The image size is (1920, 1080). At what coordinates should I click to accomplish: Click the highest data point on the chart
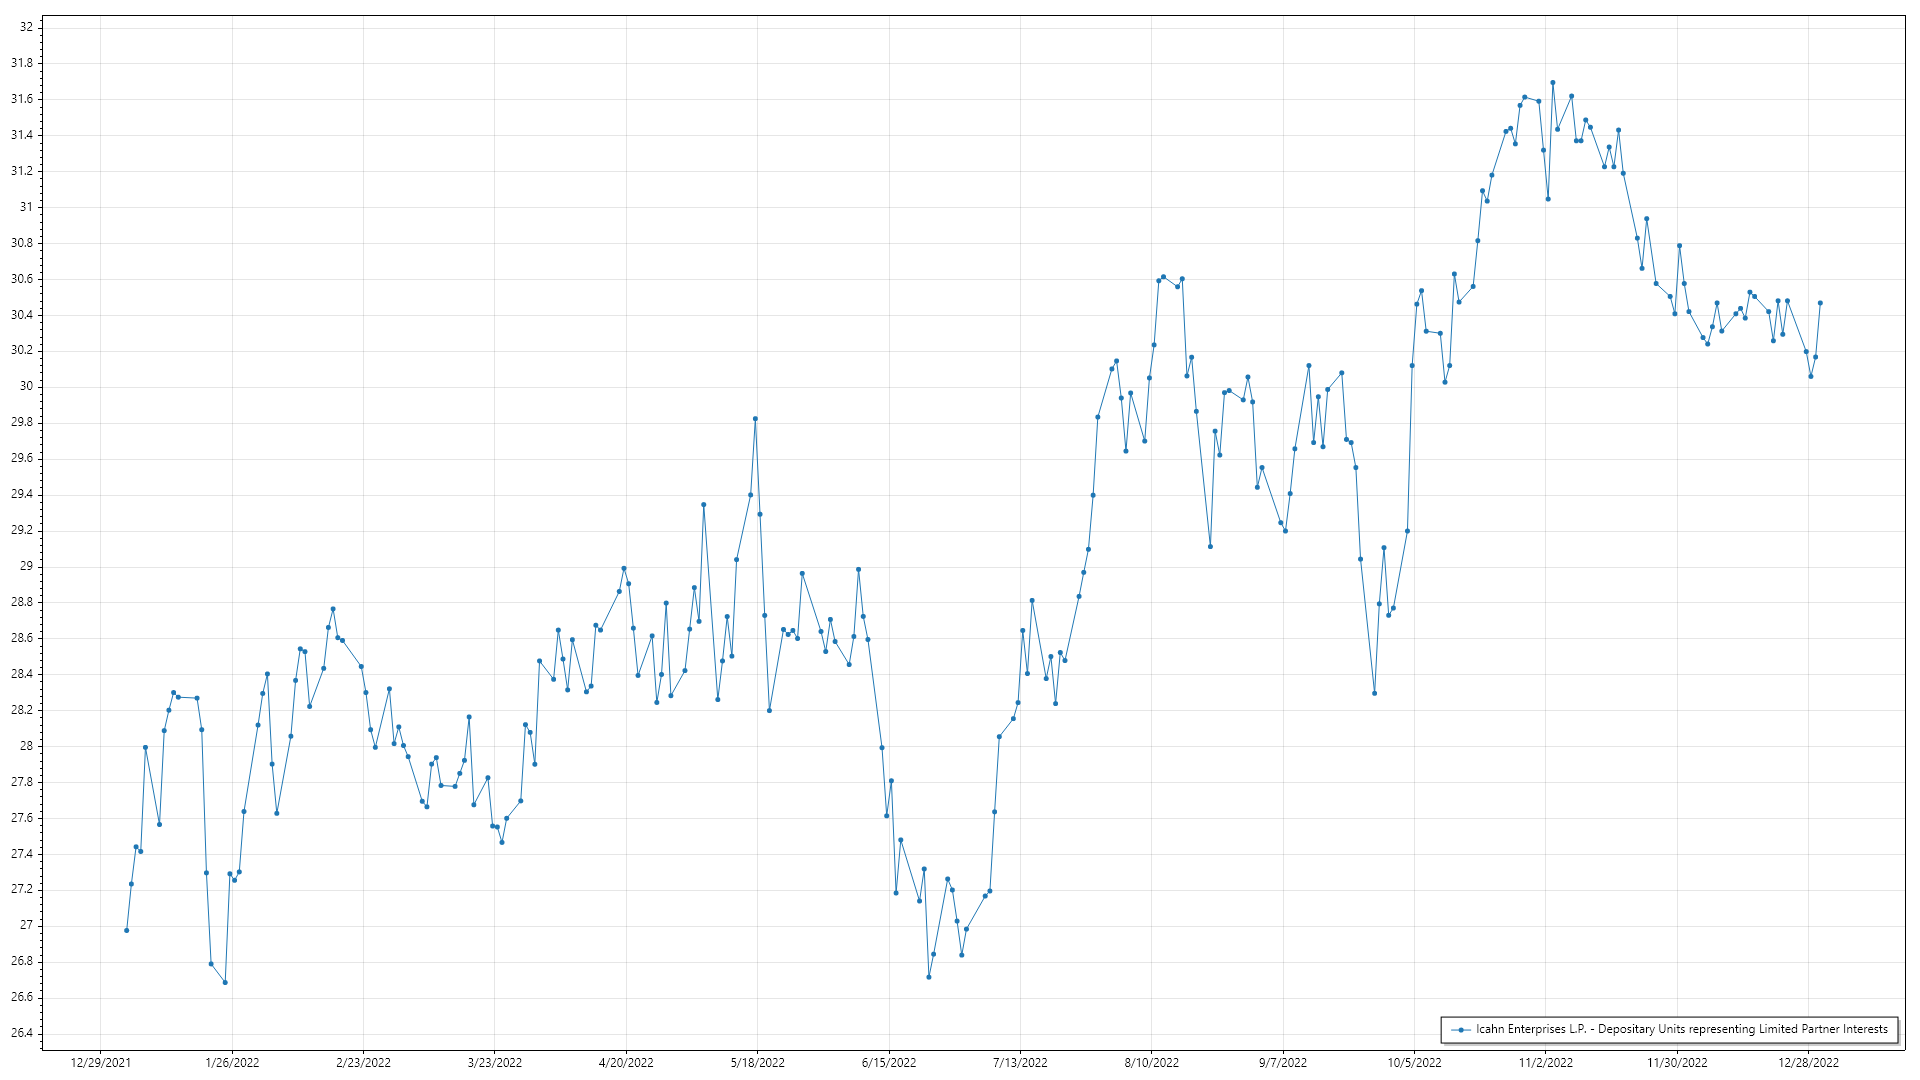click(1552, 83)
